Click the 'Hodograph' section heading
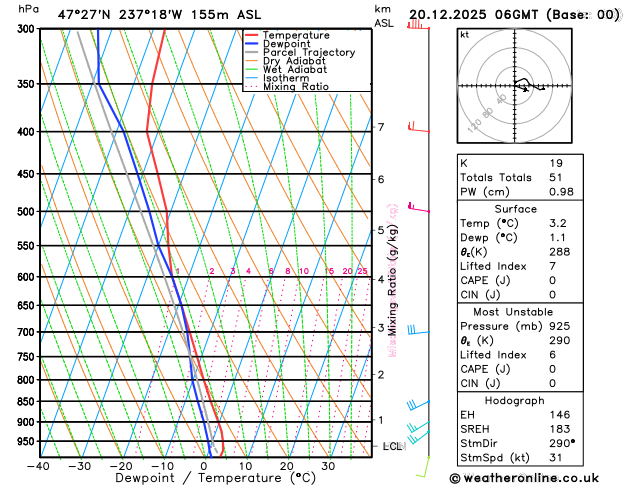The image size is (629, 486). (x=514, y=401)
